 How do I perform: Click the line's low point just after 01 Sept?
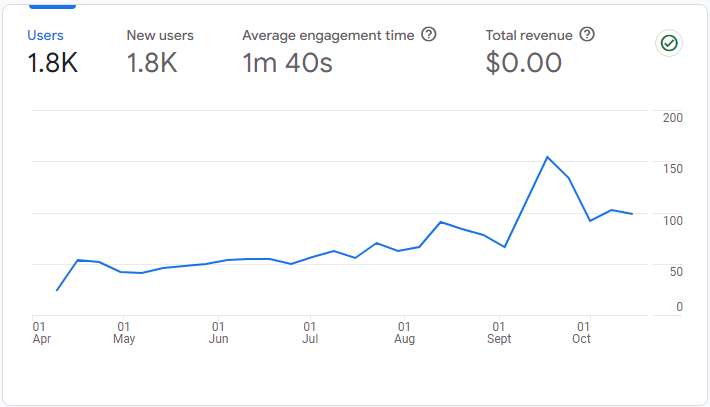point(505,247)
